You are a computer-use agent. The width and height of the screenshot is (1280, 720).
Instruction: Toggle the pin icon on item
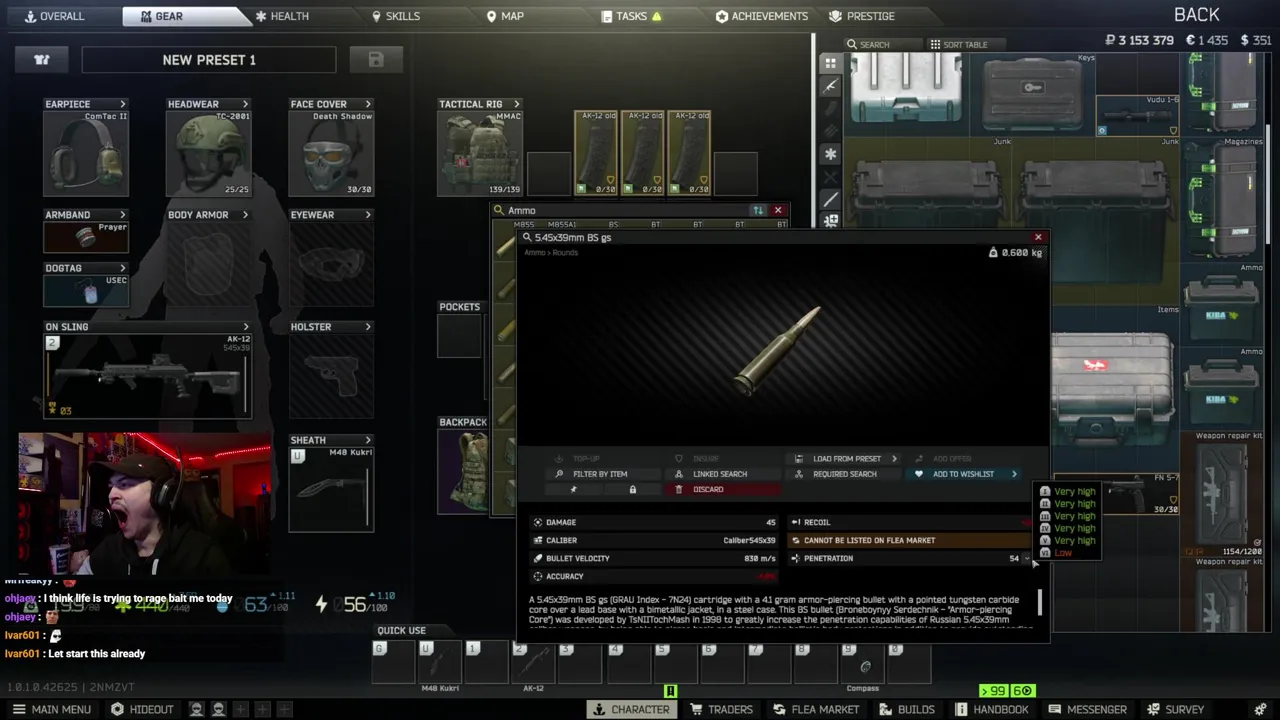(574, 489)
